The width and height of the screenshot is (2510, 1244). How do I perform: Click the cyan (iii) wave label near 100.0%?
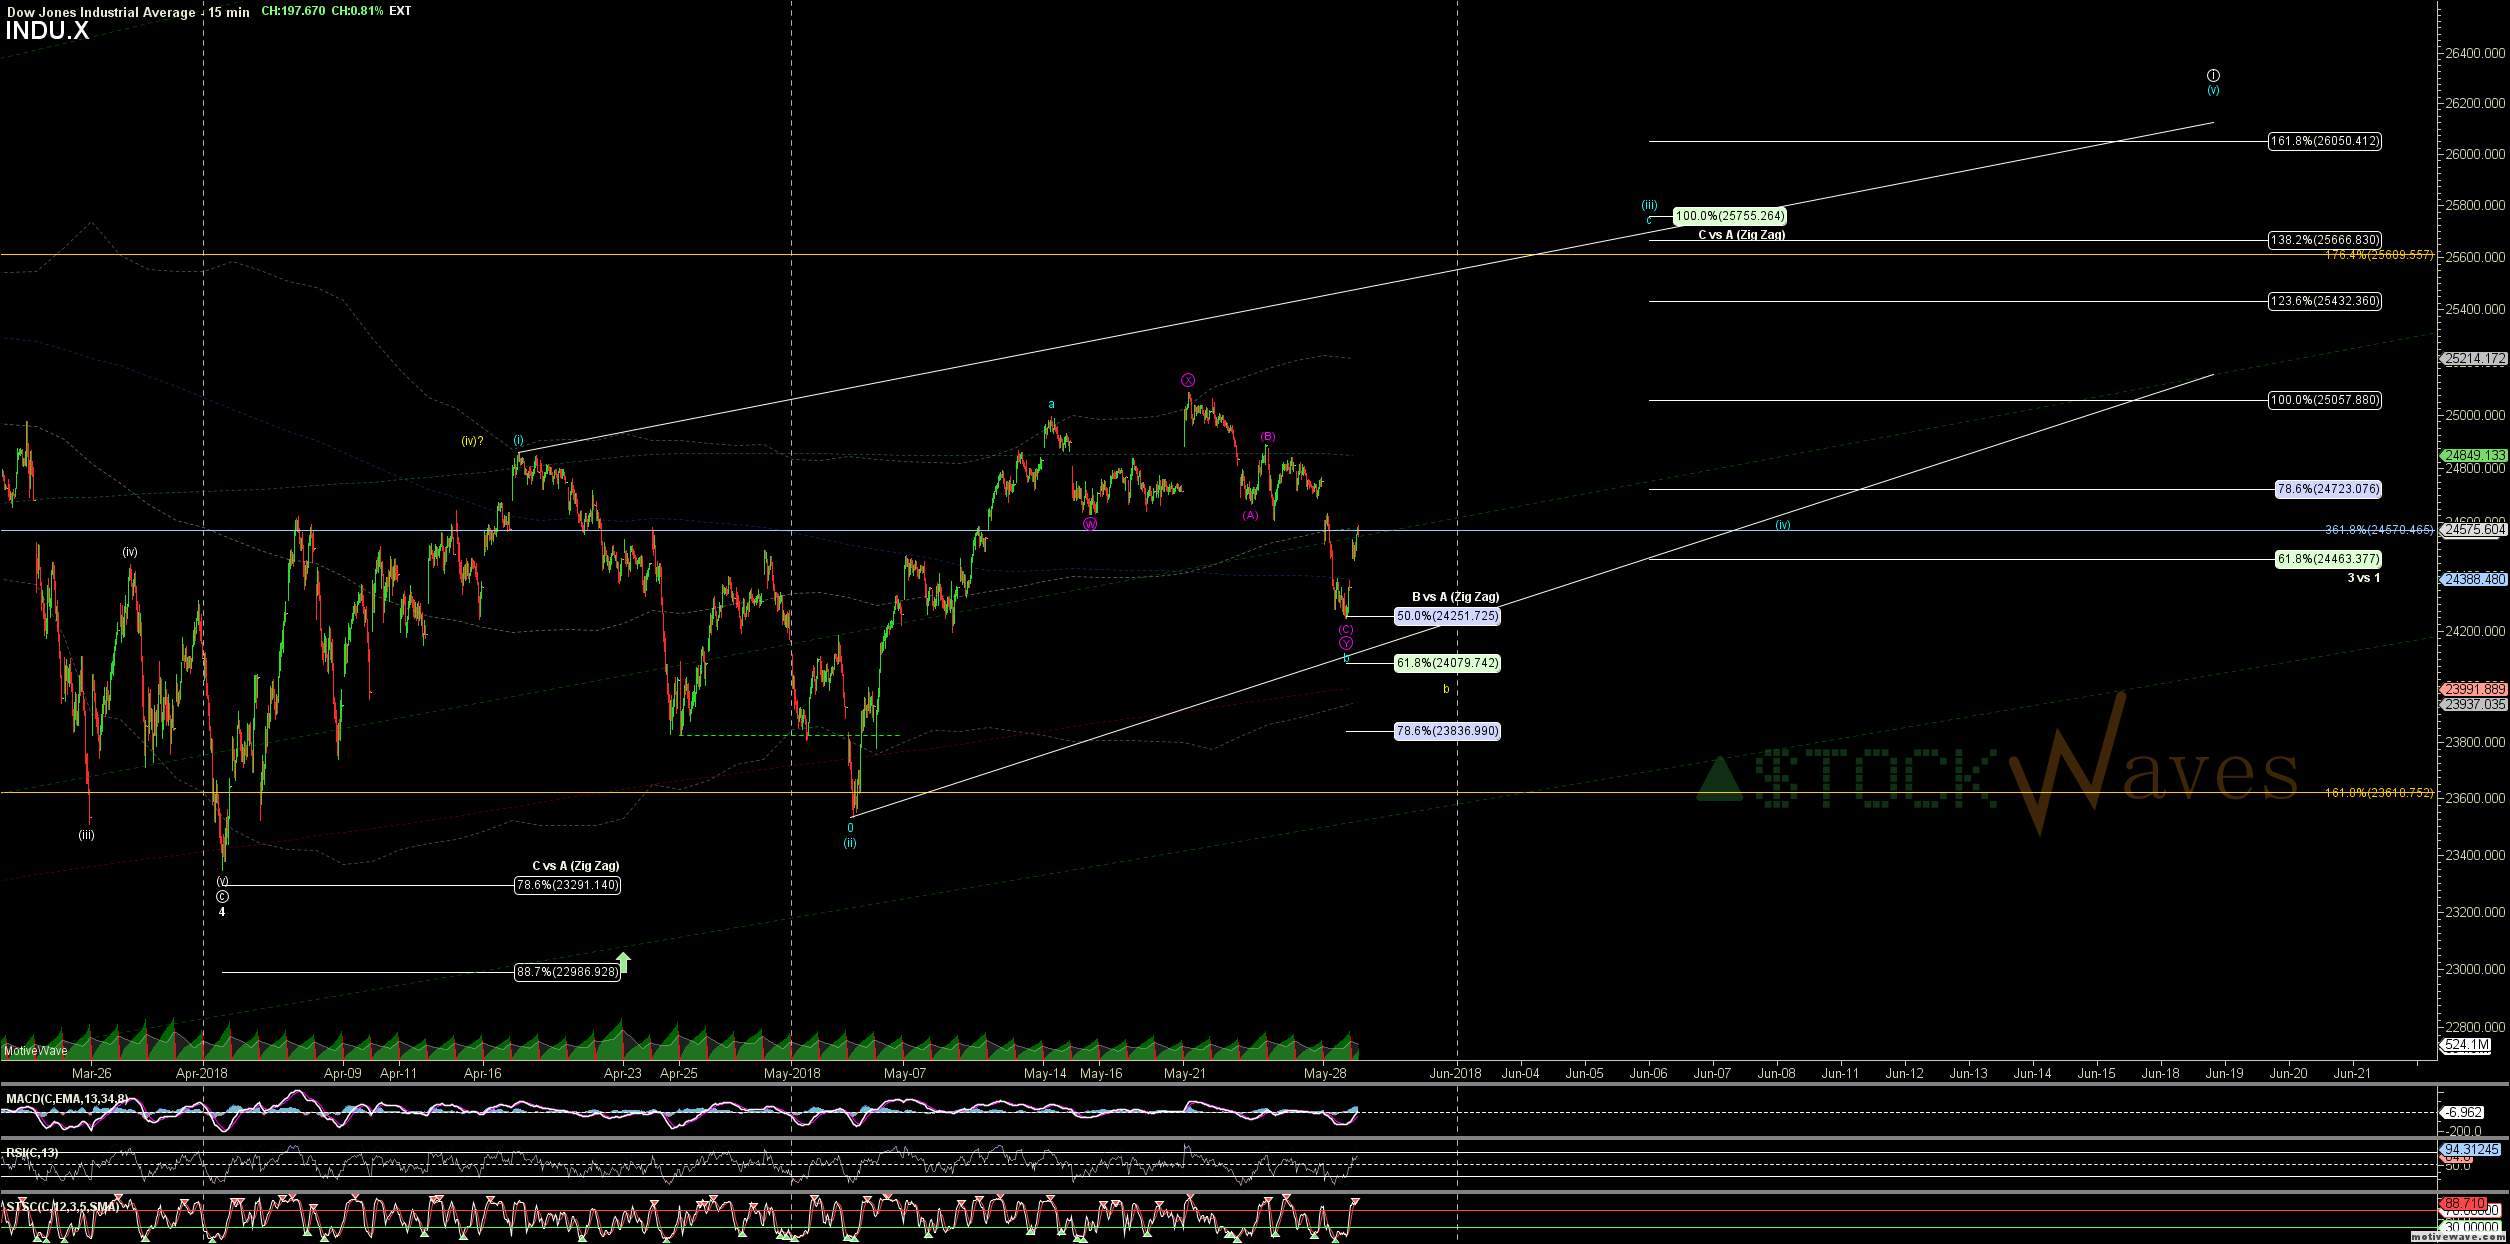click(1649, 205)
